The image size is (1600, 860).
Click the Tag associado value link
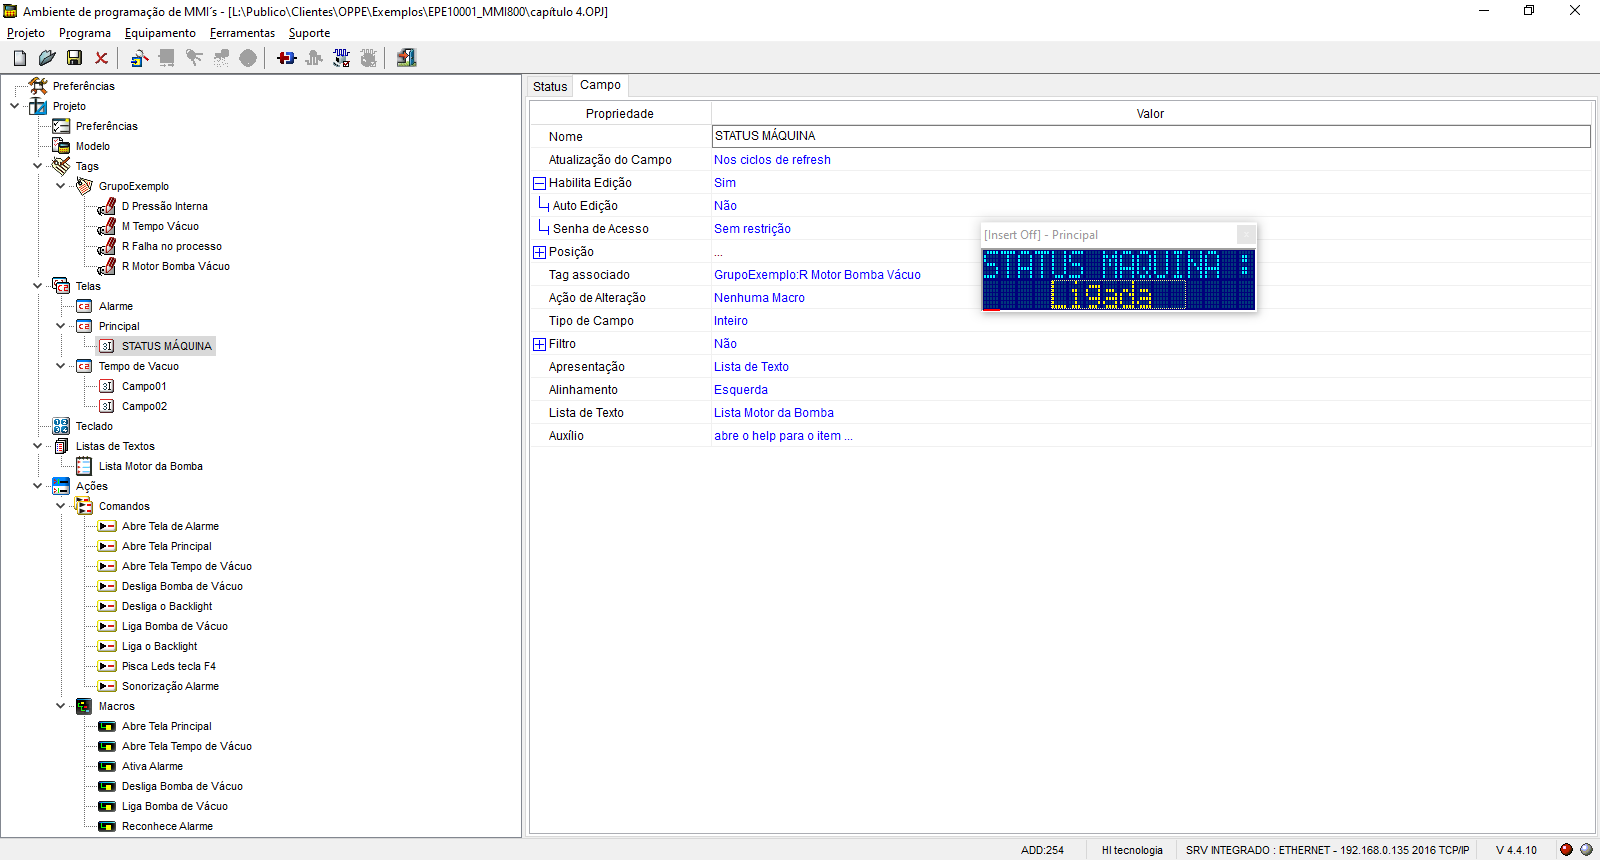click(817, 275)
